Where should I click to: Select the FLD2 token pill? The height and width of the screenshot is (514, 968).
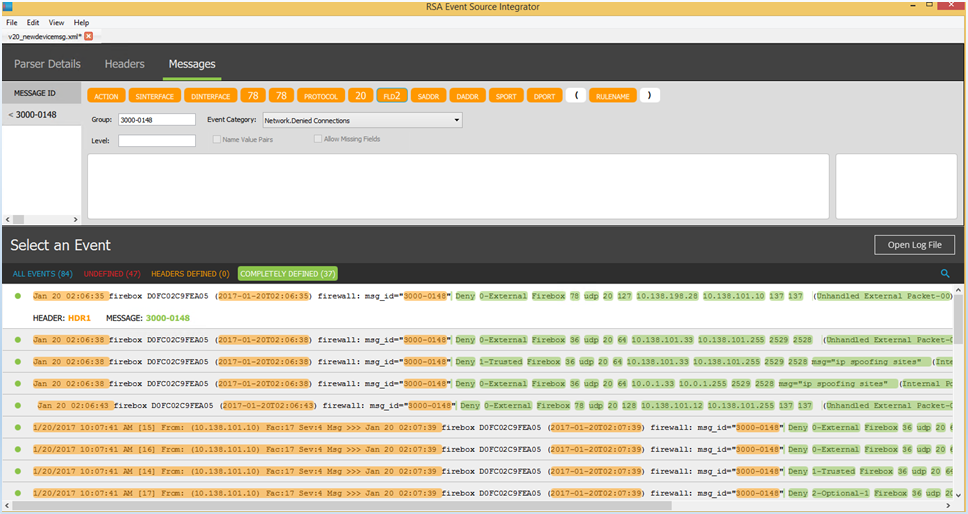click(x=391, y=96)
